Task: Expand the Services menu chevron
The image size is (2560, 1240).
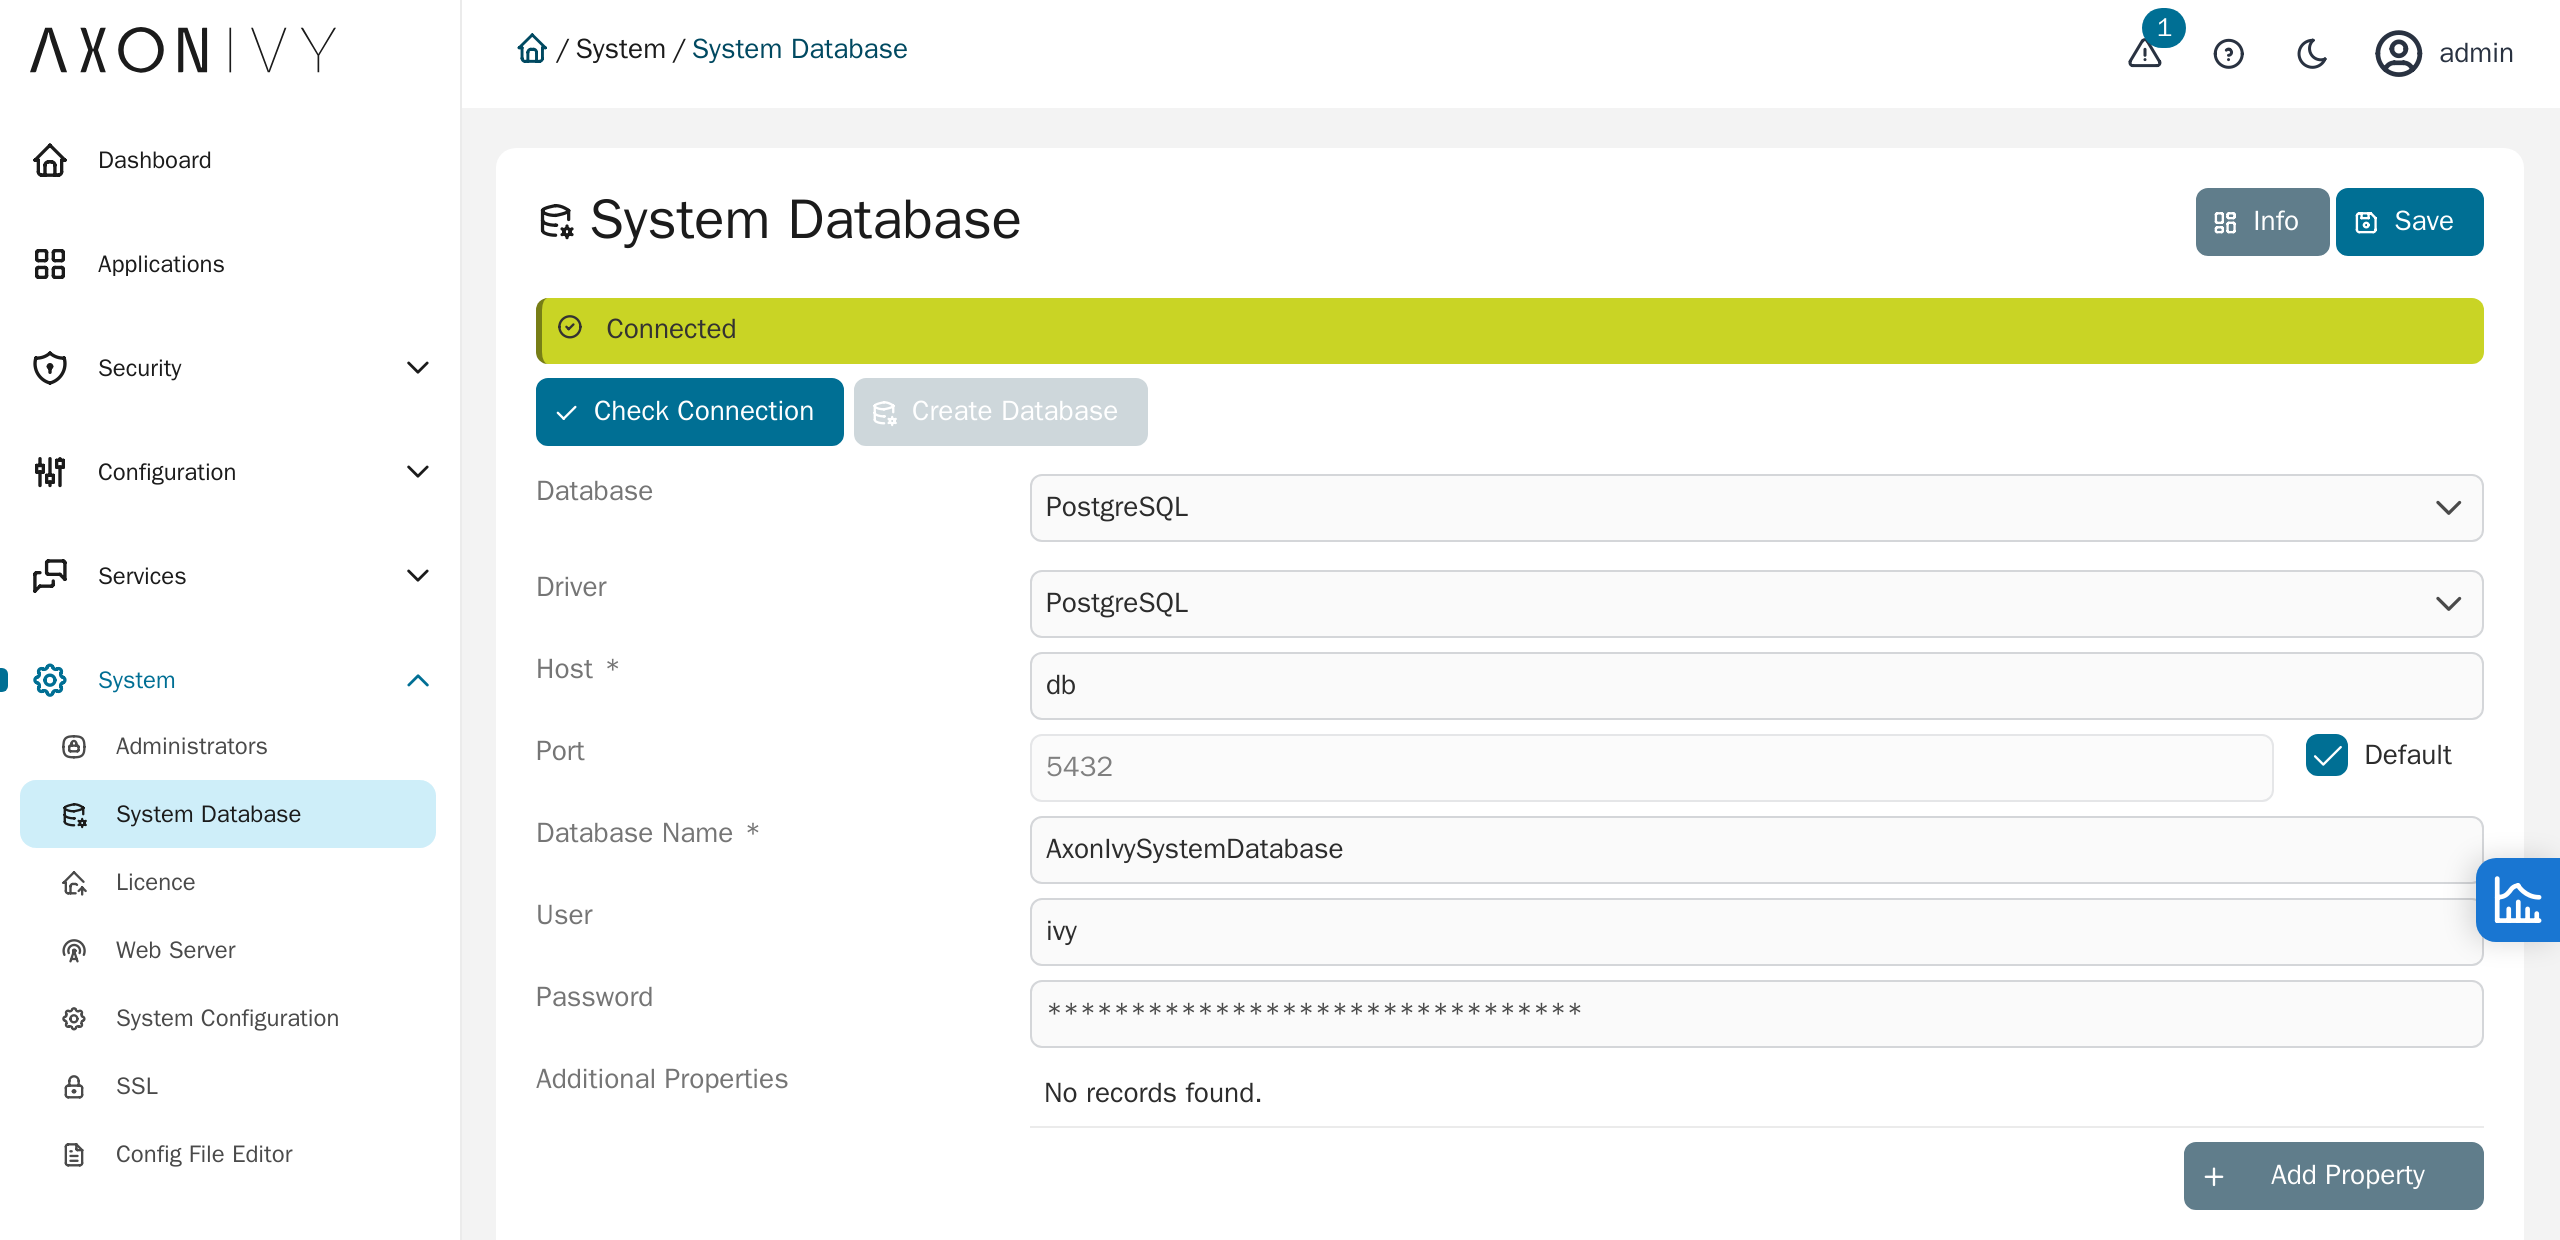Action: [x=418, y=576]
